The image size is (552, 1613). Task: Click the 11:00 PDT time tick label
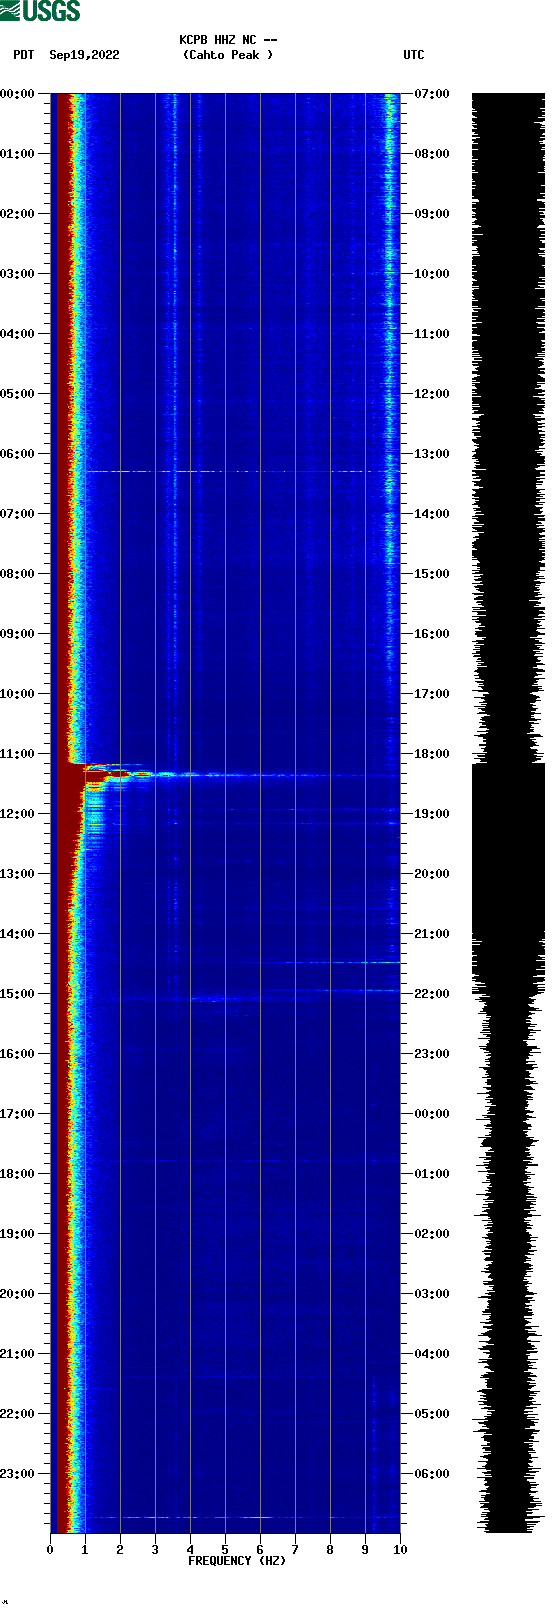[17, 754]
